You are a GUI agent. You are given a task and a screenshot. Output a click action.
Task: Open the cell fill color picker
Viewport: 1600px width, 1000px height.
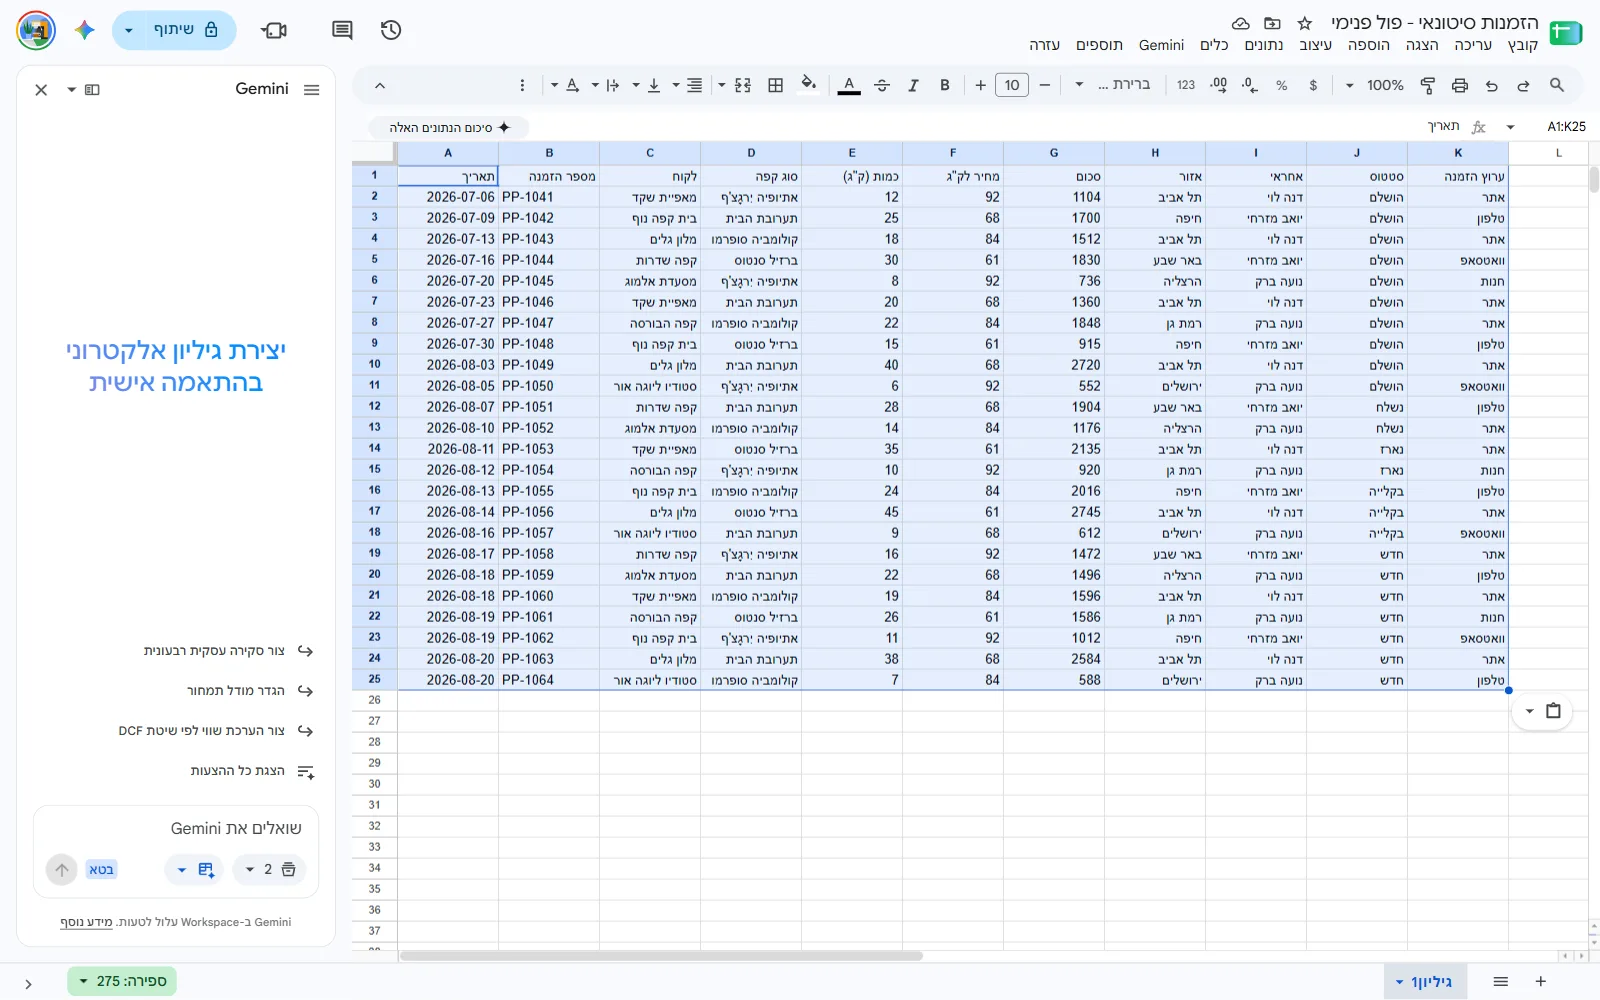tap(808, 85)
